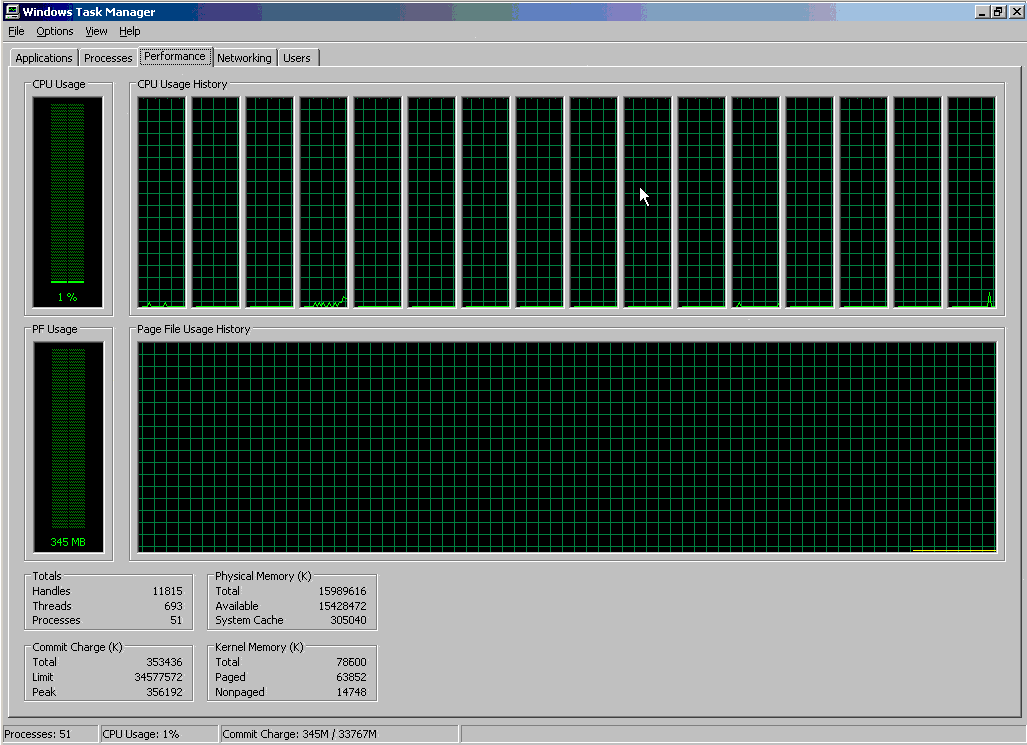Image resolution: width=1027 pixels, height=745 pixels.
Task: Switch to the Processes tab
Action: (108, 58)
